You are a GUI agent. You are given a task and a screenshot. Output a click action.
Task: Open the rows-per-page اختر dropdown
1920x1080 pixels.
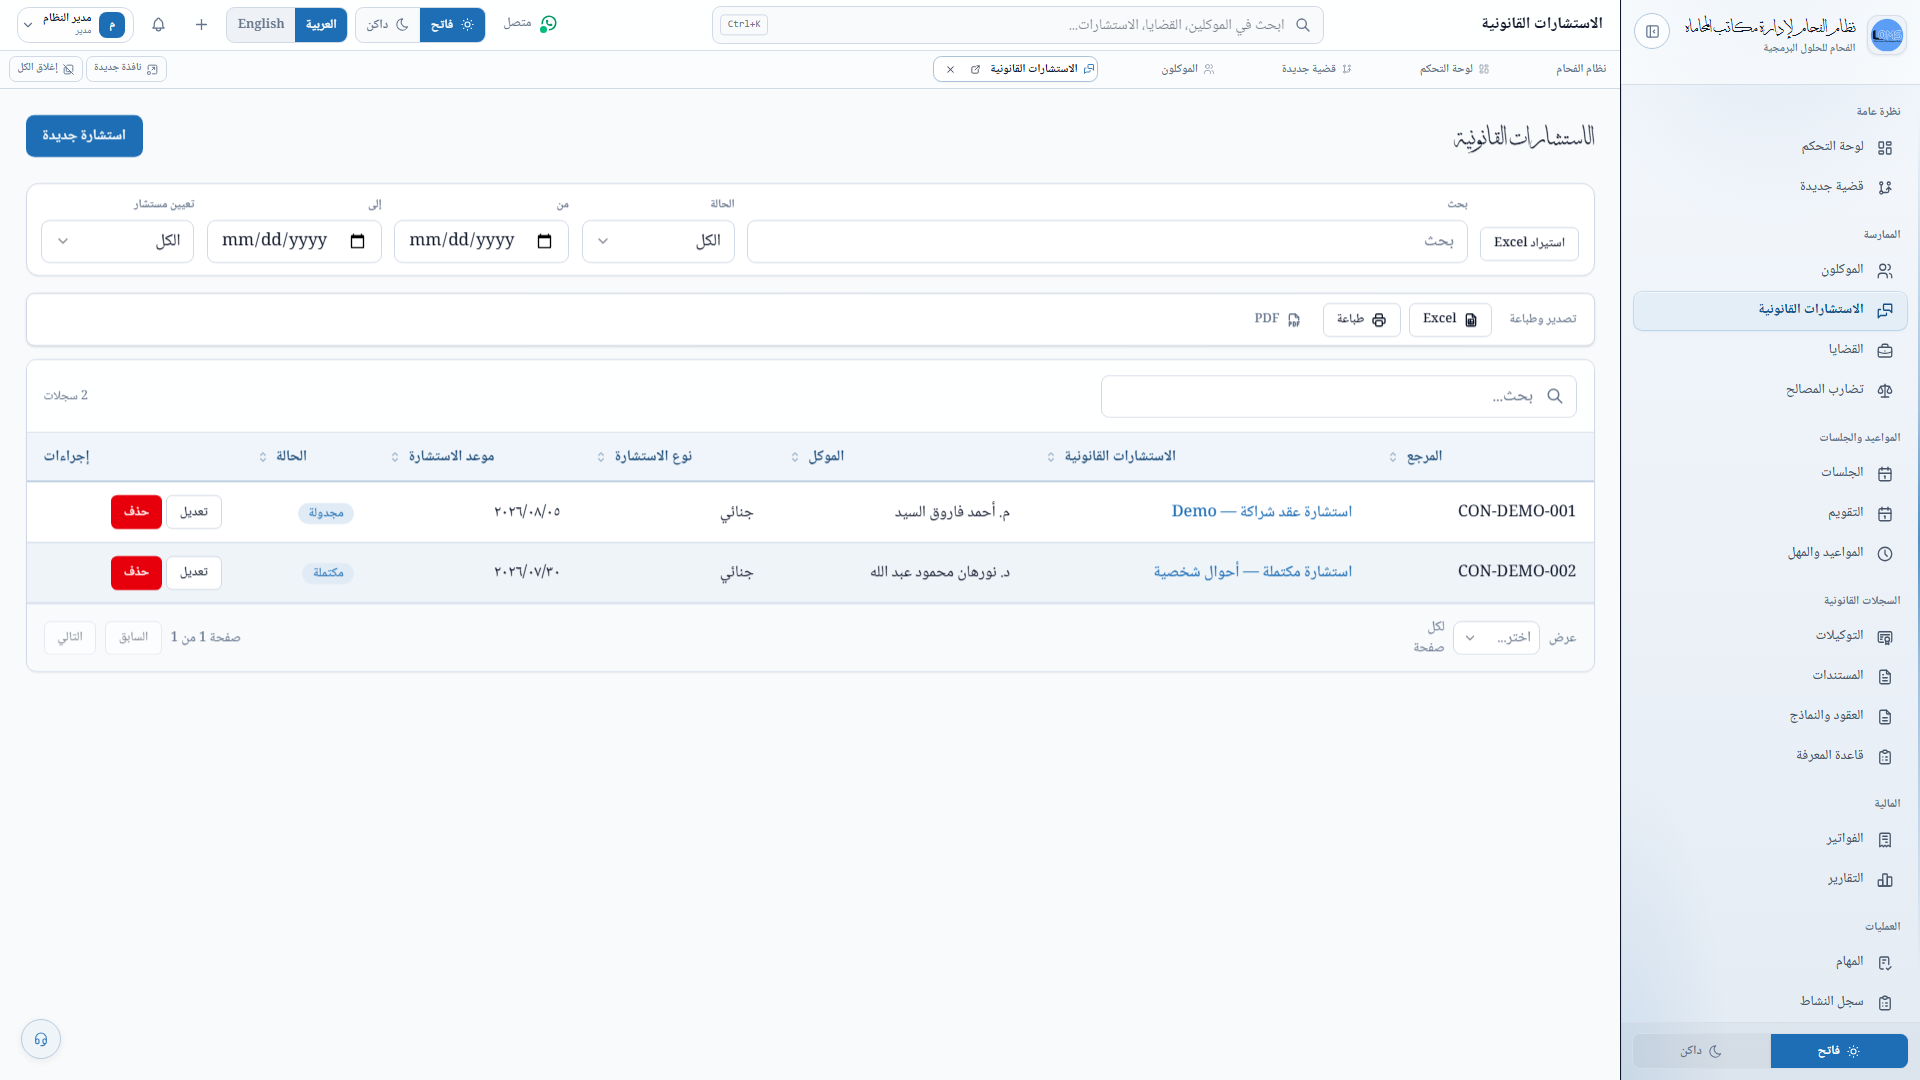pos(1496,638)
